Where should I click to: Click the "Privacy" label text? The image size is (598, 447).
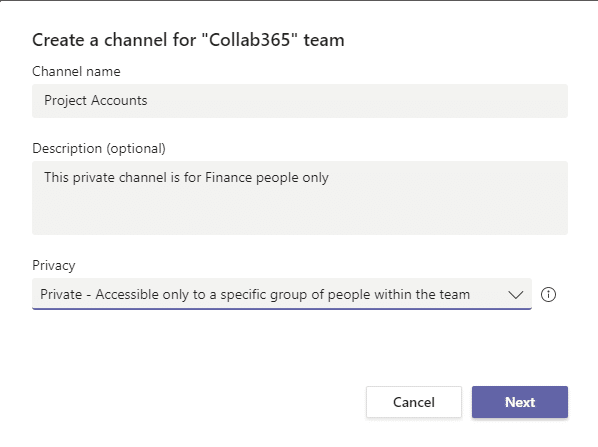(54, 265)
